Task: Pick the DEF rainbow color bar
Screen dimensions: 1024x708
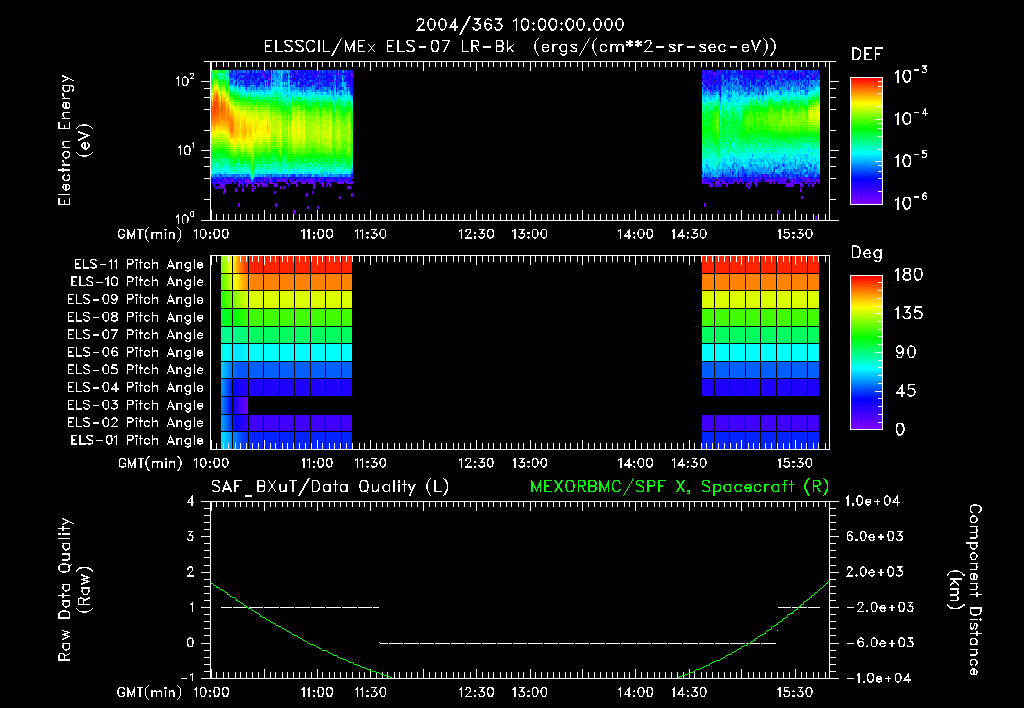Action: tap(866, 141)
